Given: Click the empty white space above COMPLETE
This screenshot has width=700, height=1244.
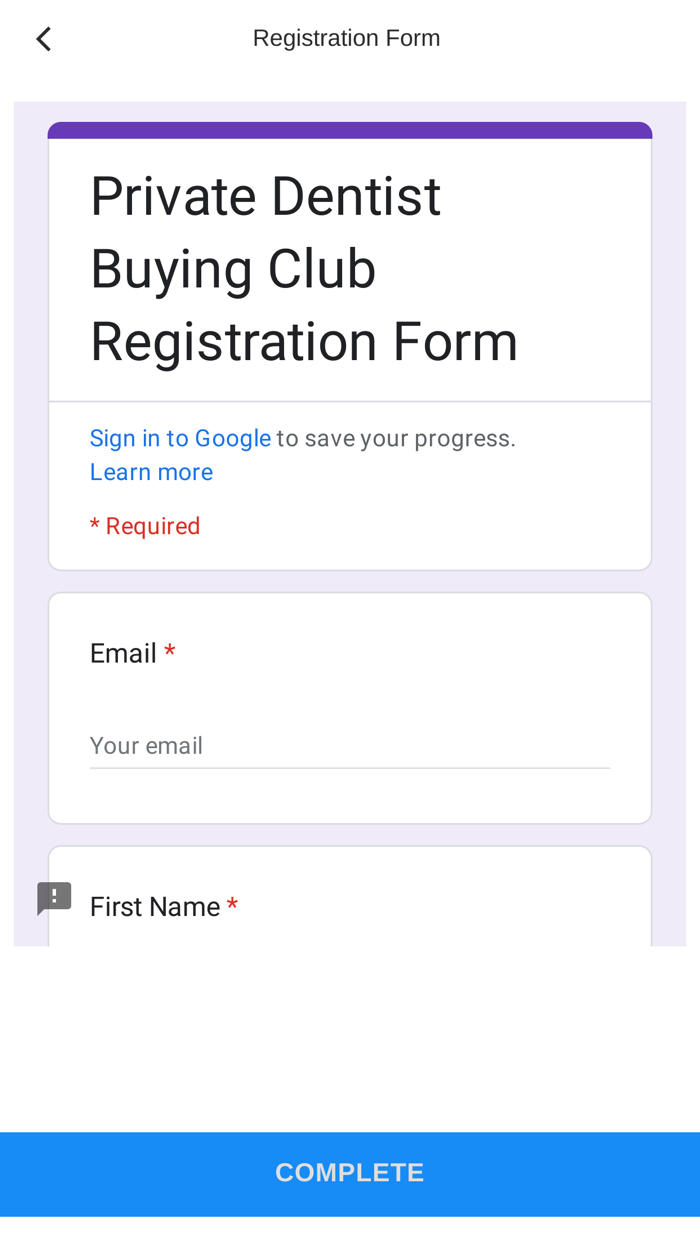Looking at the screenshot, I should pyautogui.click(x=350, y=1040).
